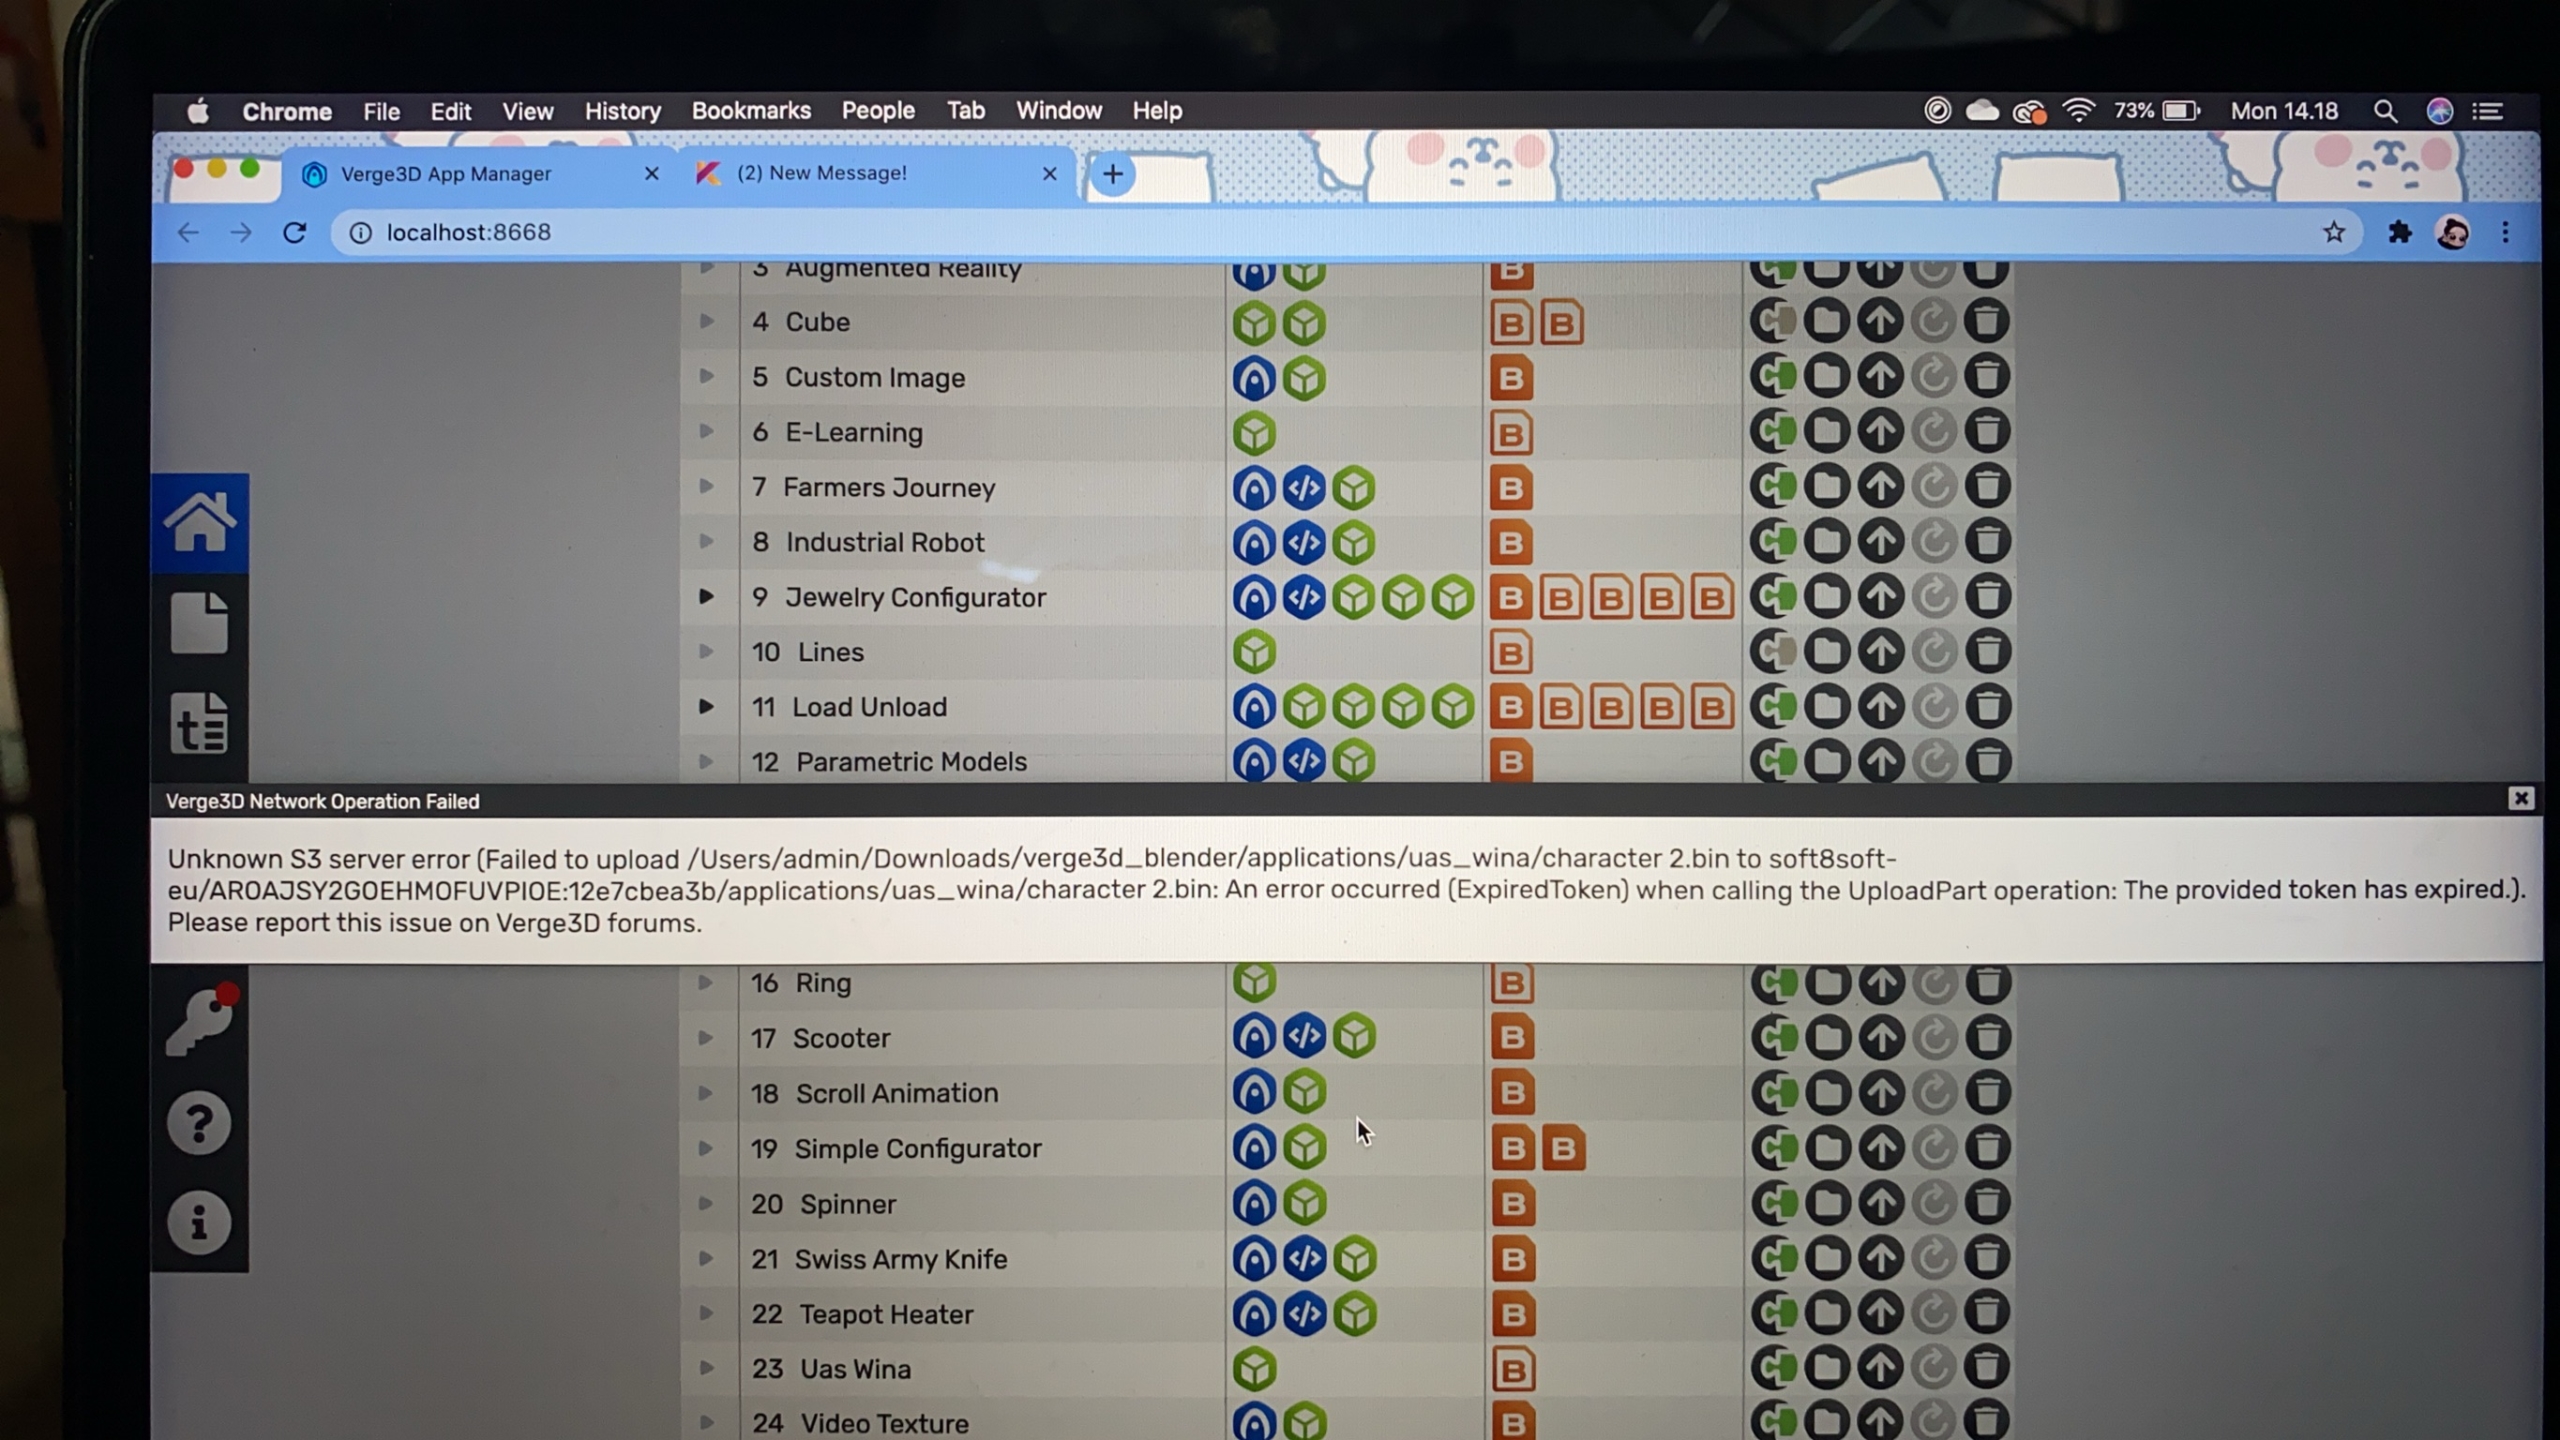Open the Window menu

click(x=1059, y=111)
